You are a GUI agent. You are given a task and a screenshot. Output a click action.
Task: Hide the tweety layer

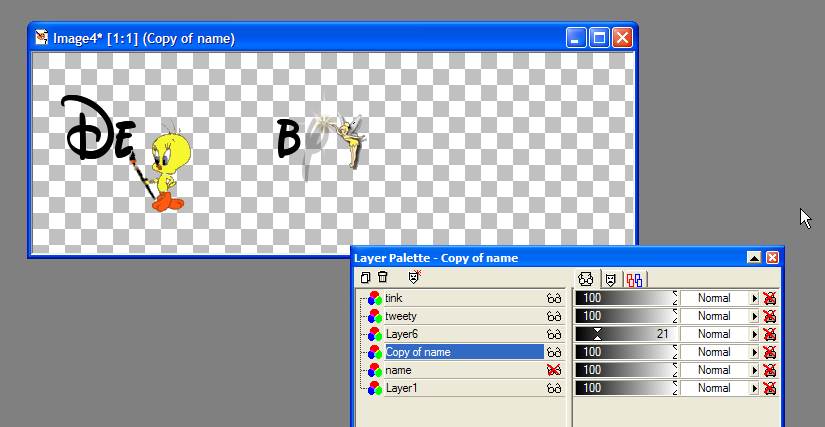tap(554, 316)
